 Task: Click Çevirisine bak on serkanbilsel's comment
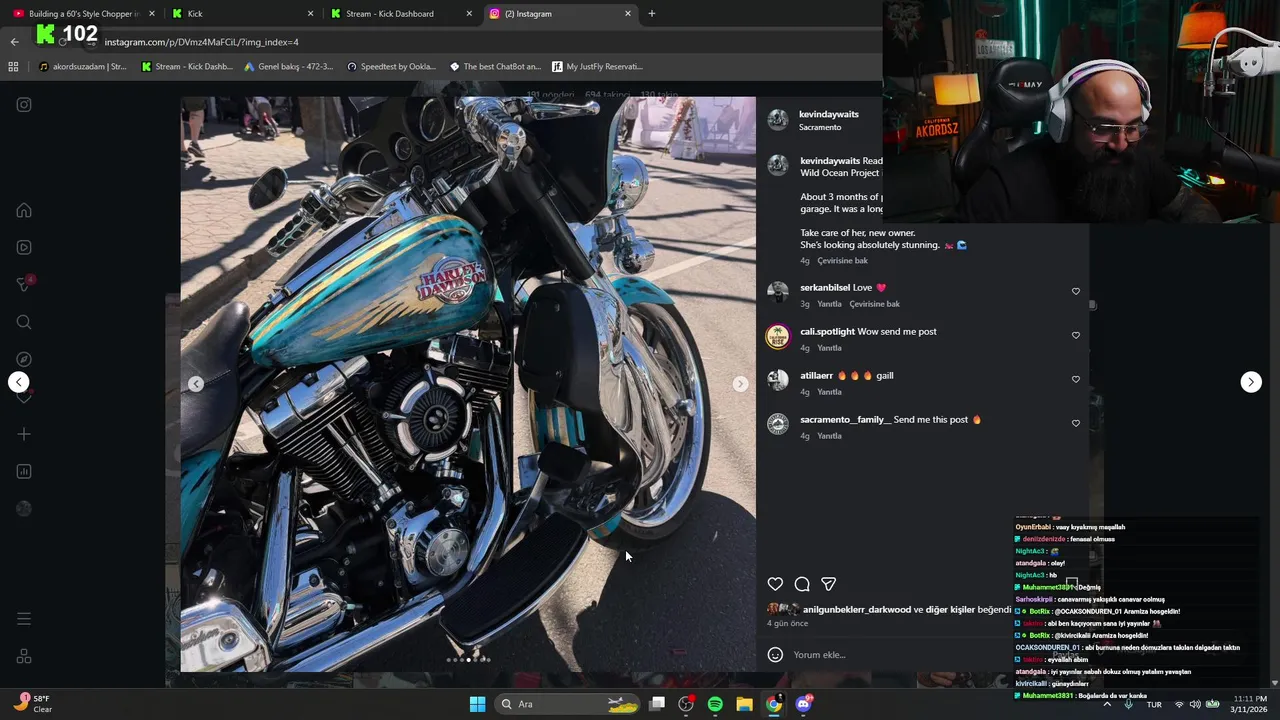(x=874, y=304)
